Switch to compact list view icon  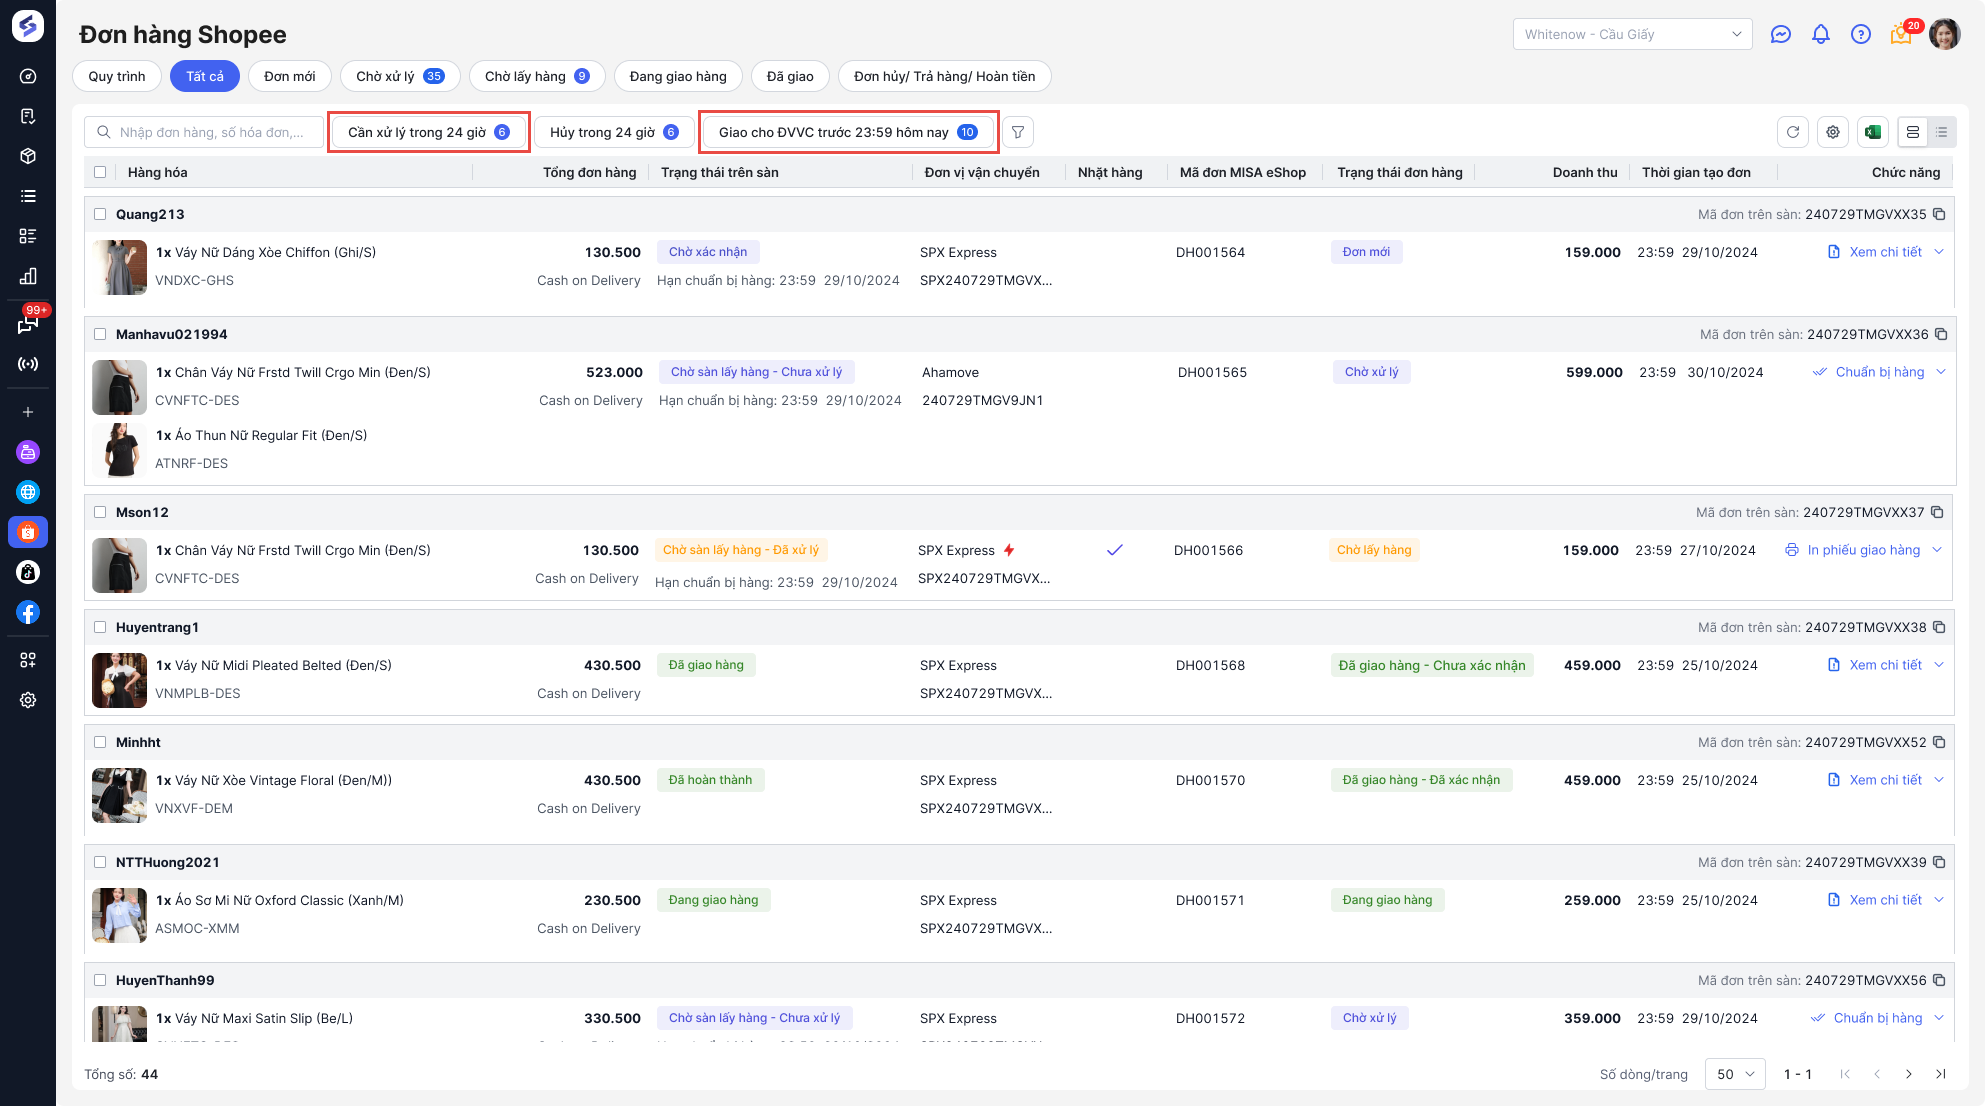pos(1941,132)
